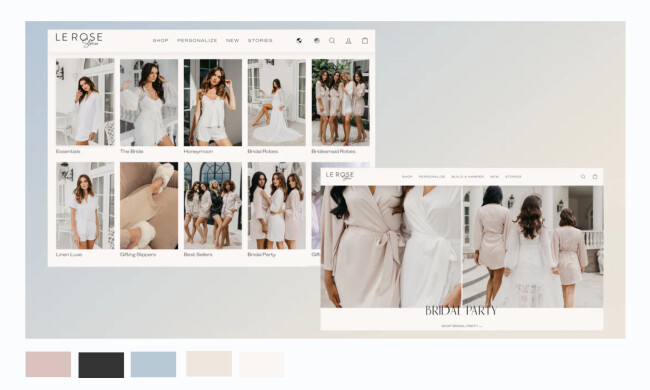Click the Le Rose logo on the Bridal Party page
Screen dimensions: 650x390
340,176
